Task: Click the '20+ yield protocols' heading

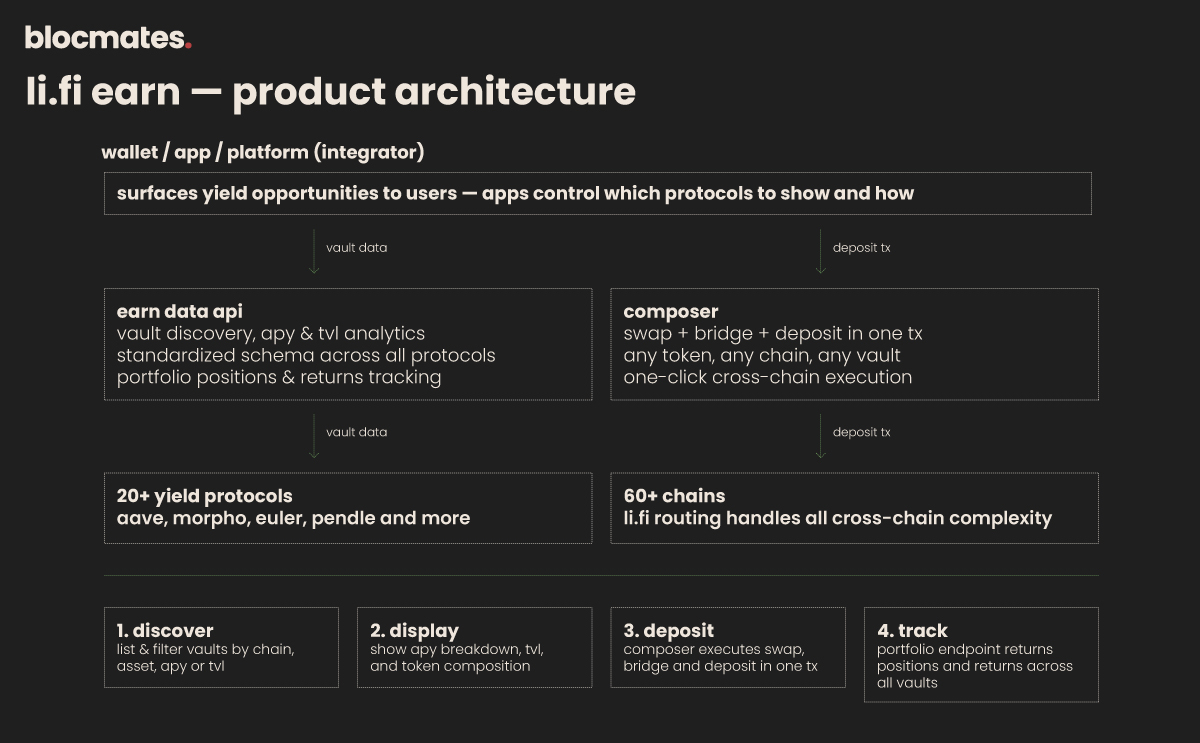Action: pos(205,496)
